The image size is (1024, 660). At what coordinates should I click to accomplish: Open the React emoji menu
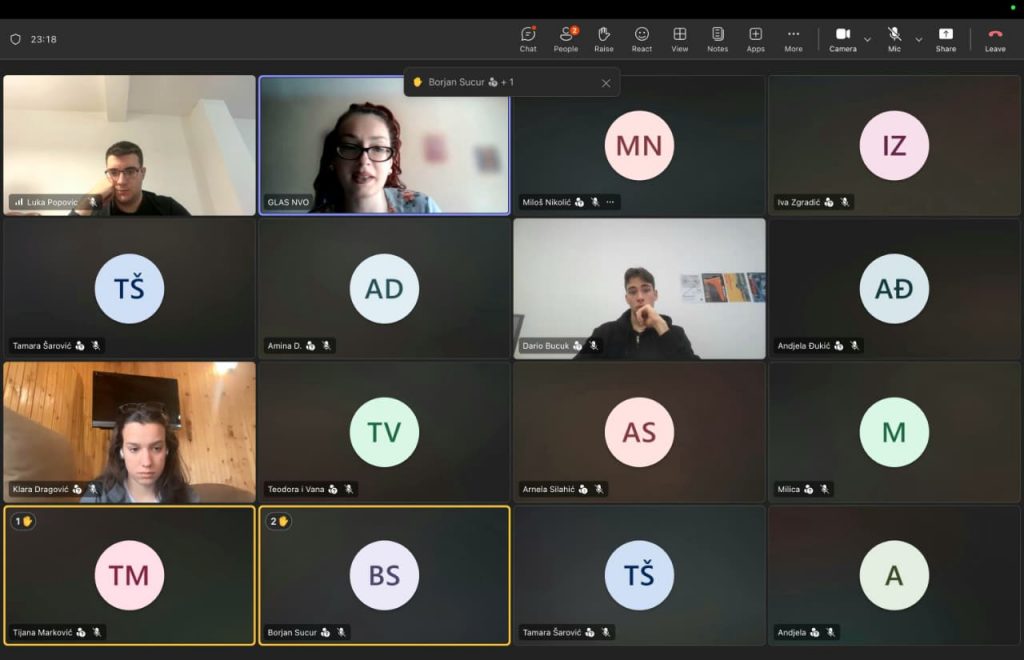pyautogui.click(x=642, y=38)
